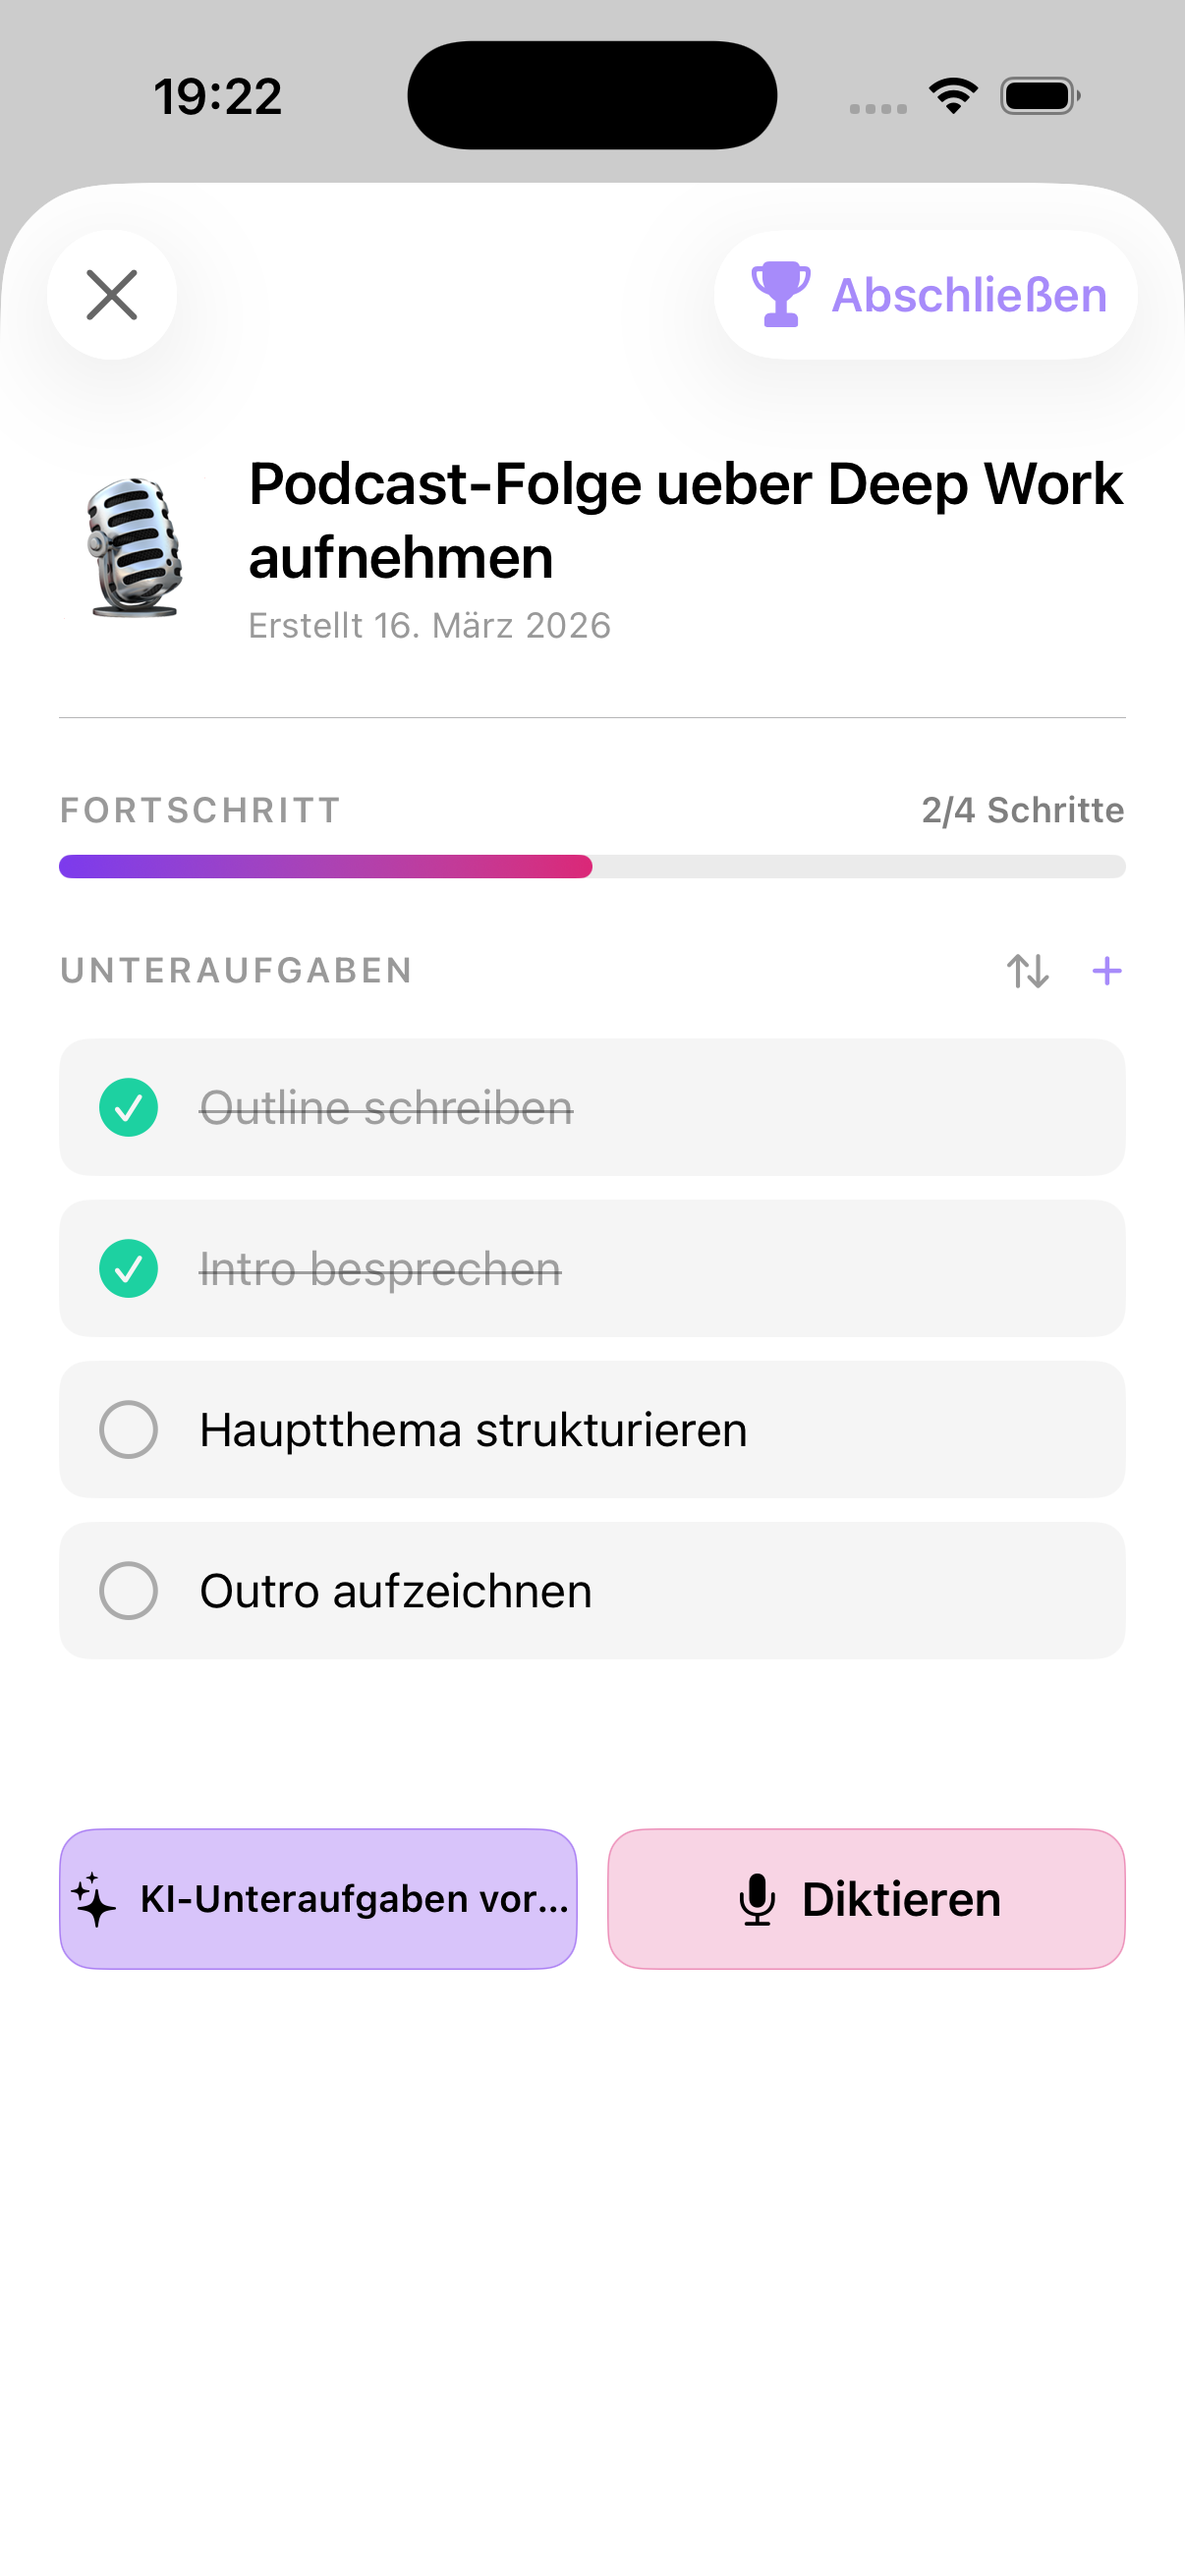Tap the trophy icon in Abschließen
Image resolution: width=1185 pixels, height=2576 pixels.
pyautogui.click(x=780, y=294)
